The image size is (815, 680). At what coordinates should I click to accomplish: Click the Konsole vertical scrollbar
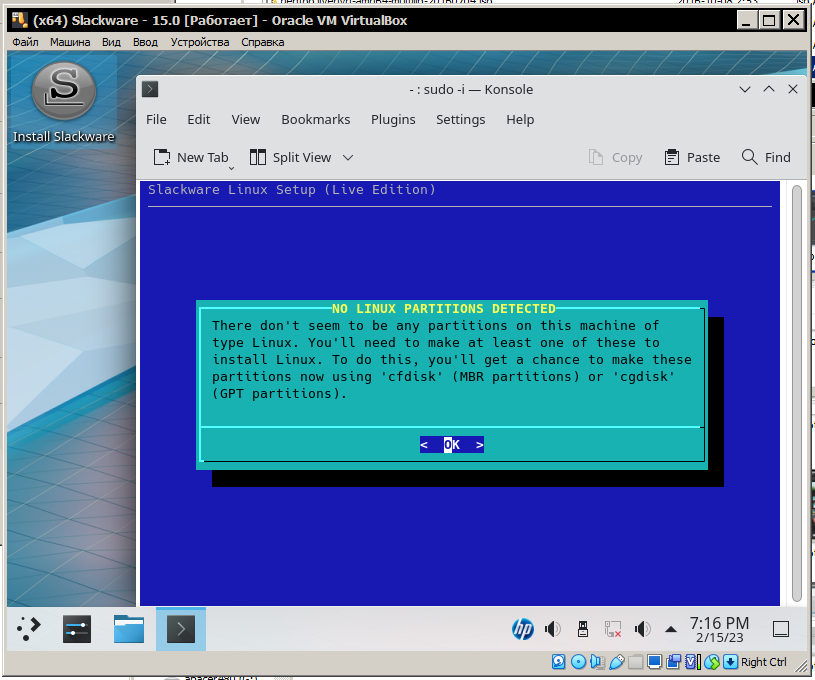coord(797,393)
